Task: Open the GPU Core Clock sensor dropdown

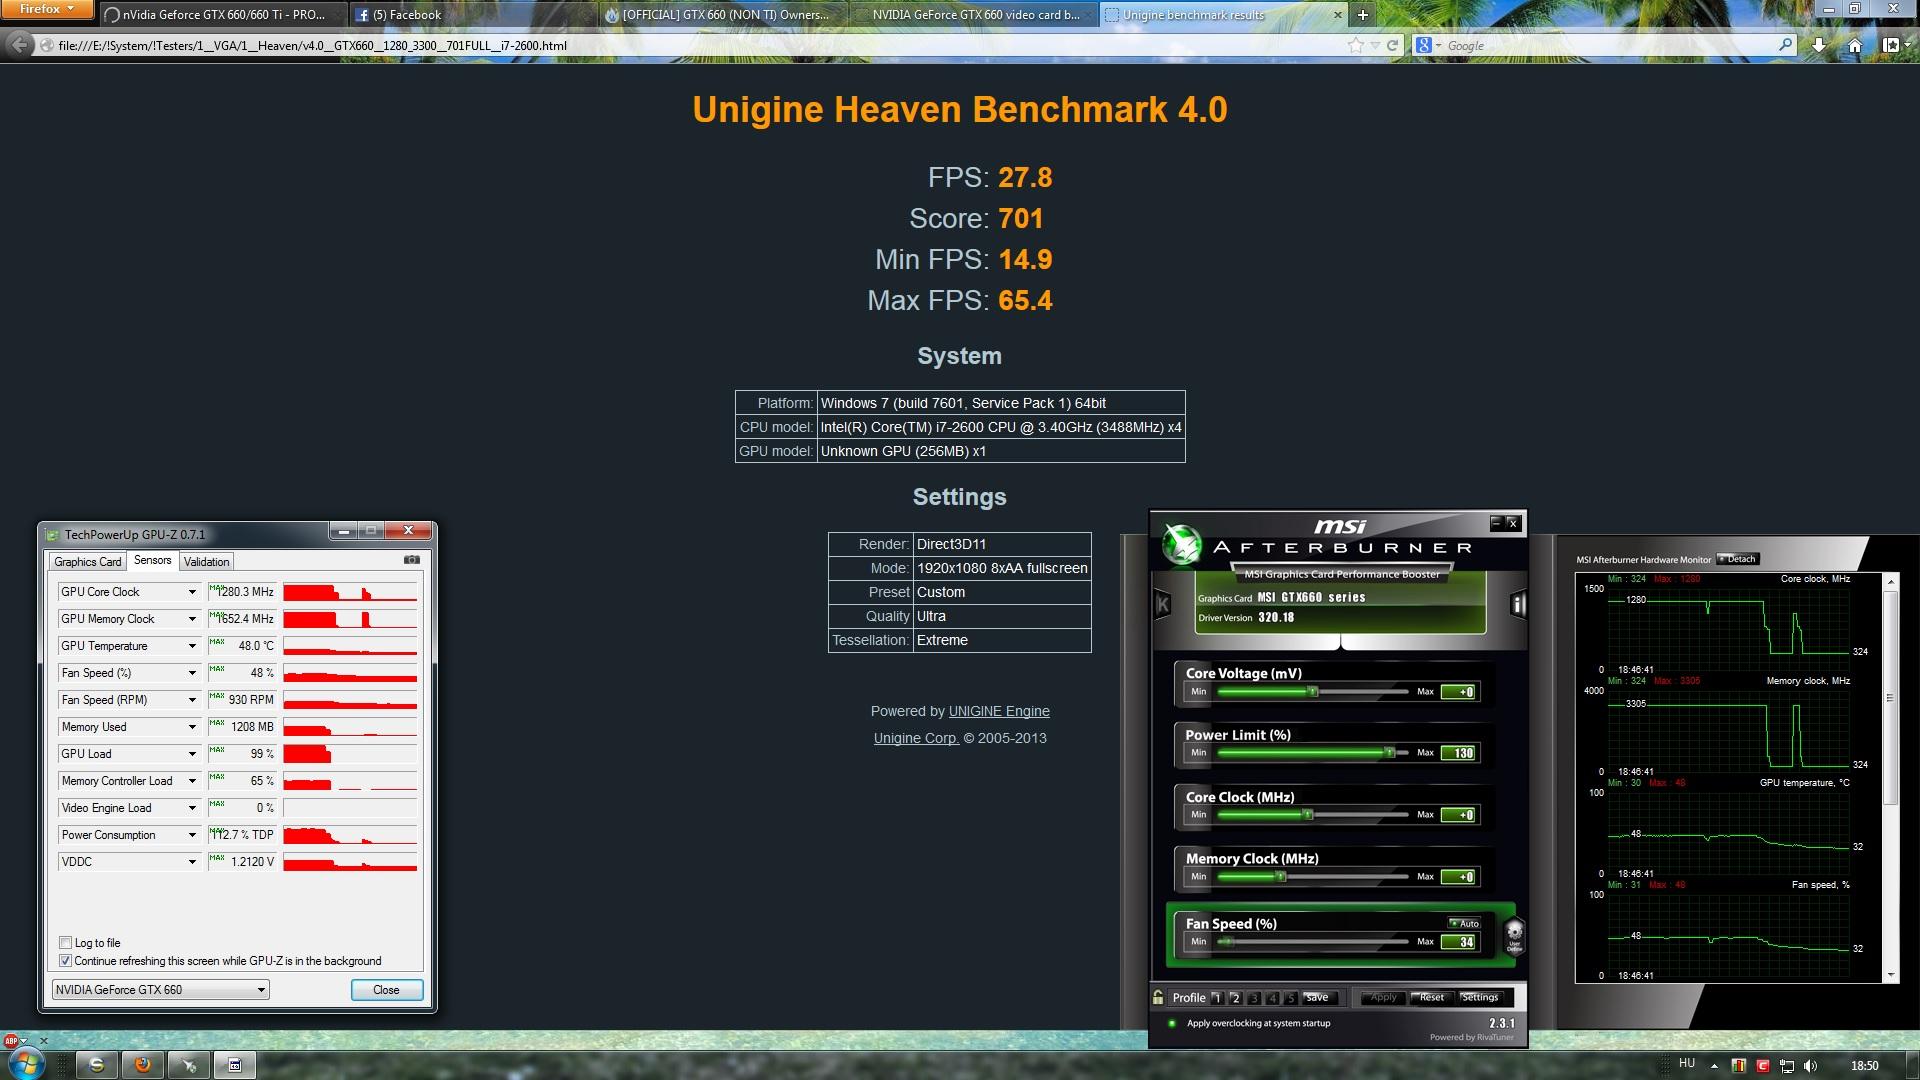Action: (x=192, y=591)
